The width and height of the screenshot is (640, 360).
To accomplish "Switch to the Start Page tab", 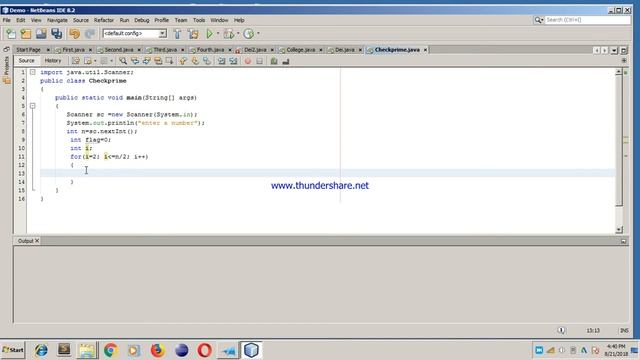I will tap(28, 50).
